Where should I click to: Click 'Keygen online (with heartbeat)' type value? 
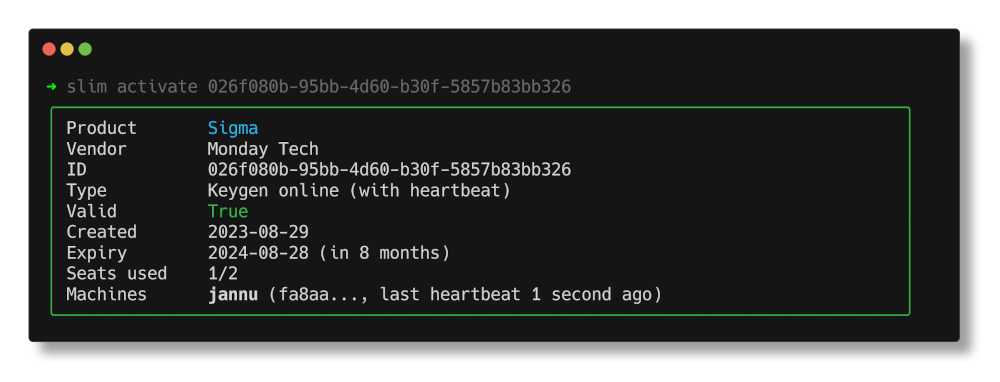click(x=359, y=191)
